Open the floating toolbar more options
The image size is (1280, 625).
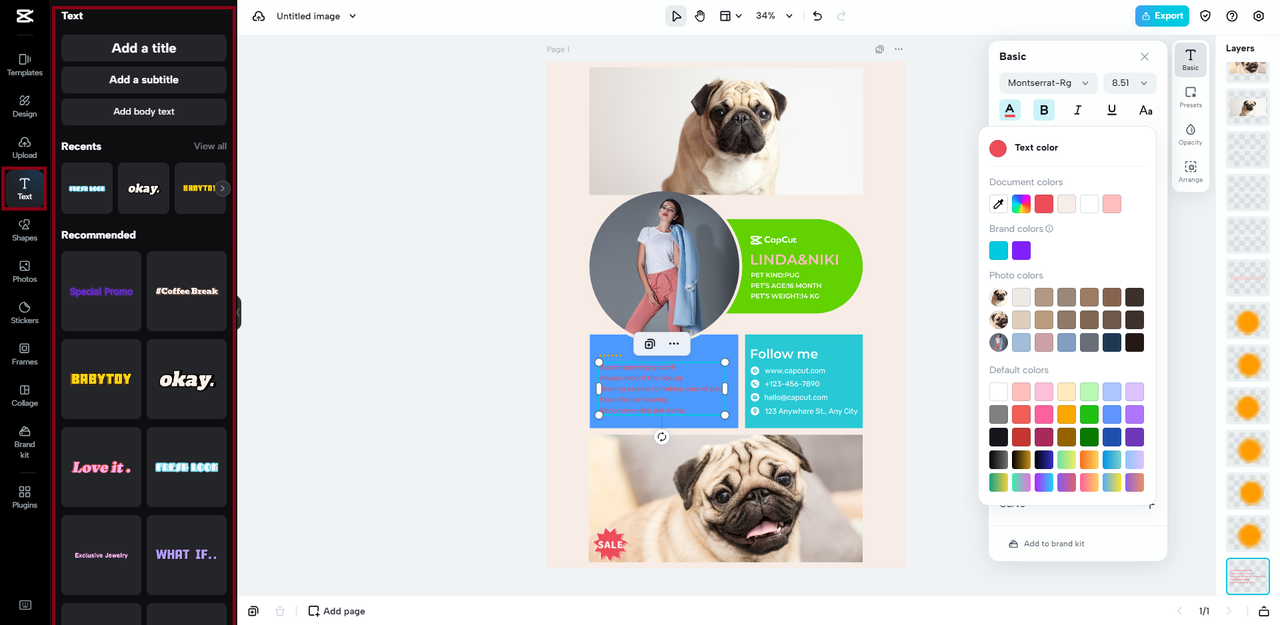(x=674, y=344)
